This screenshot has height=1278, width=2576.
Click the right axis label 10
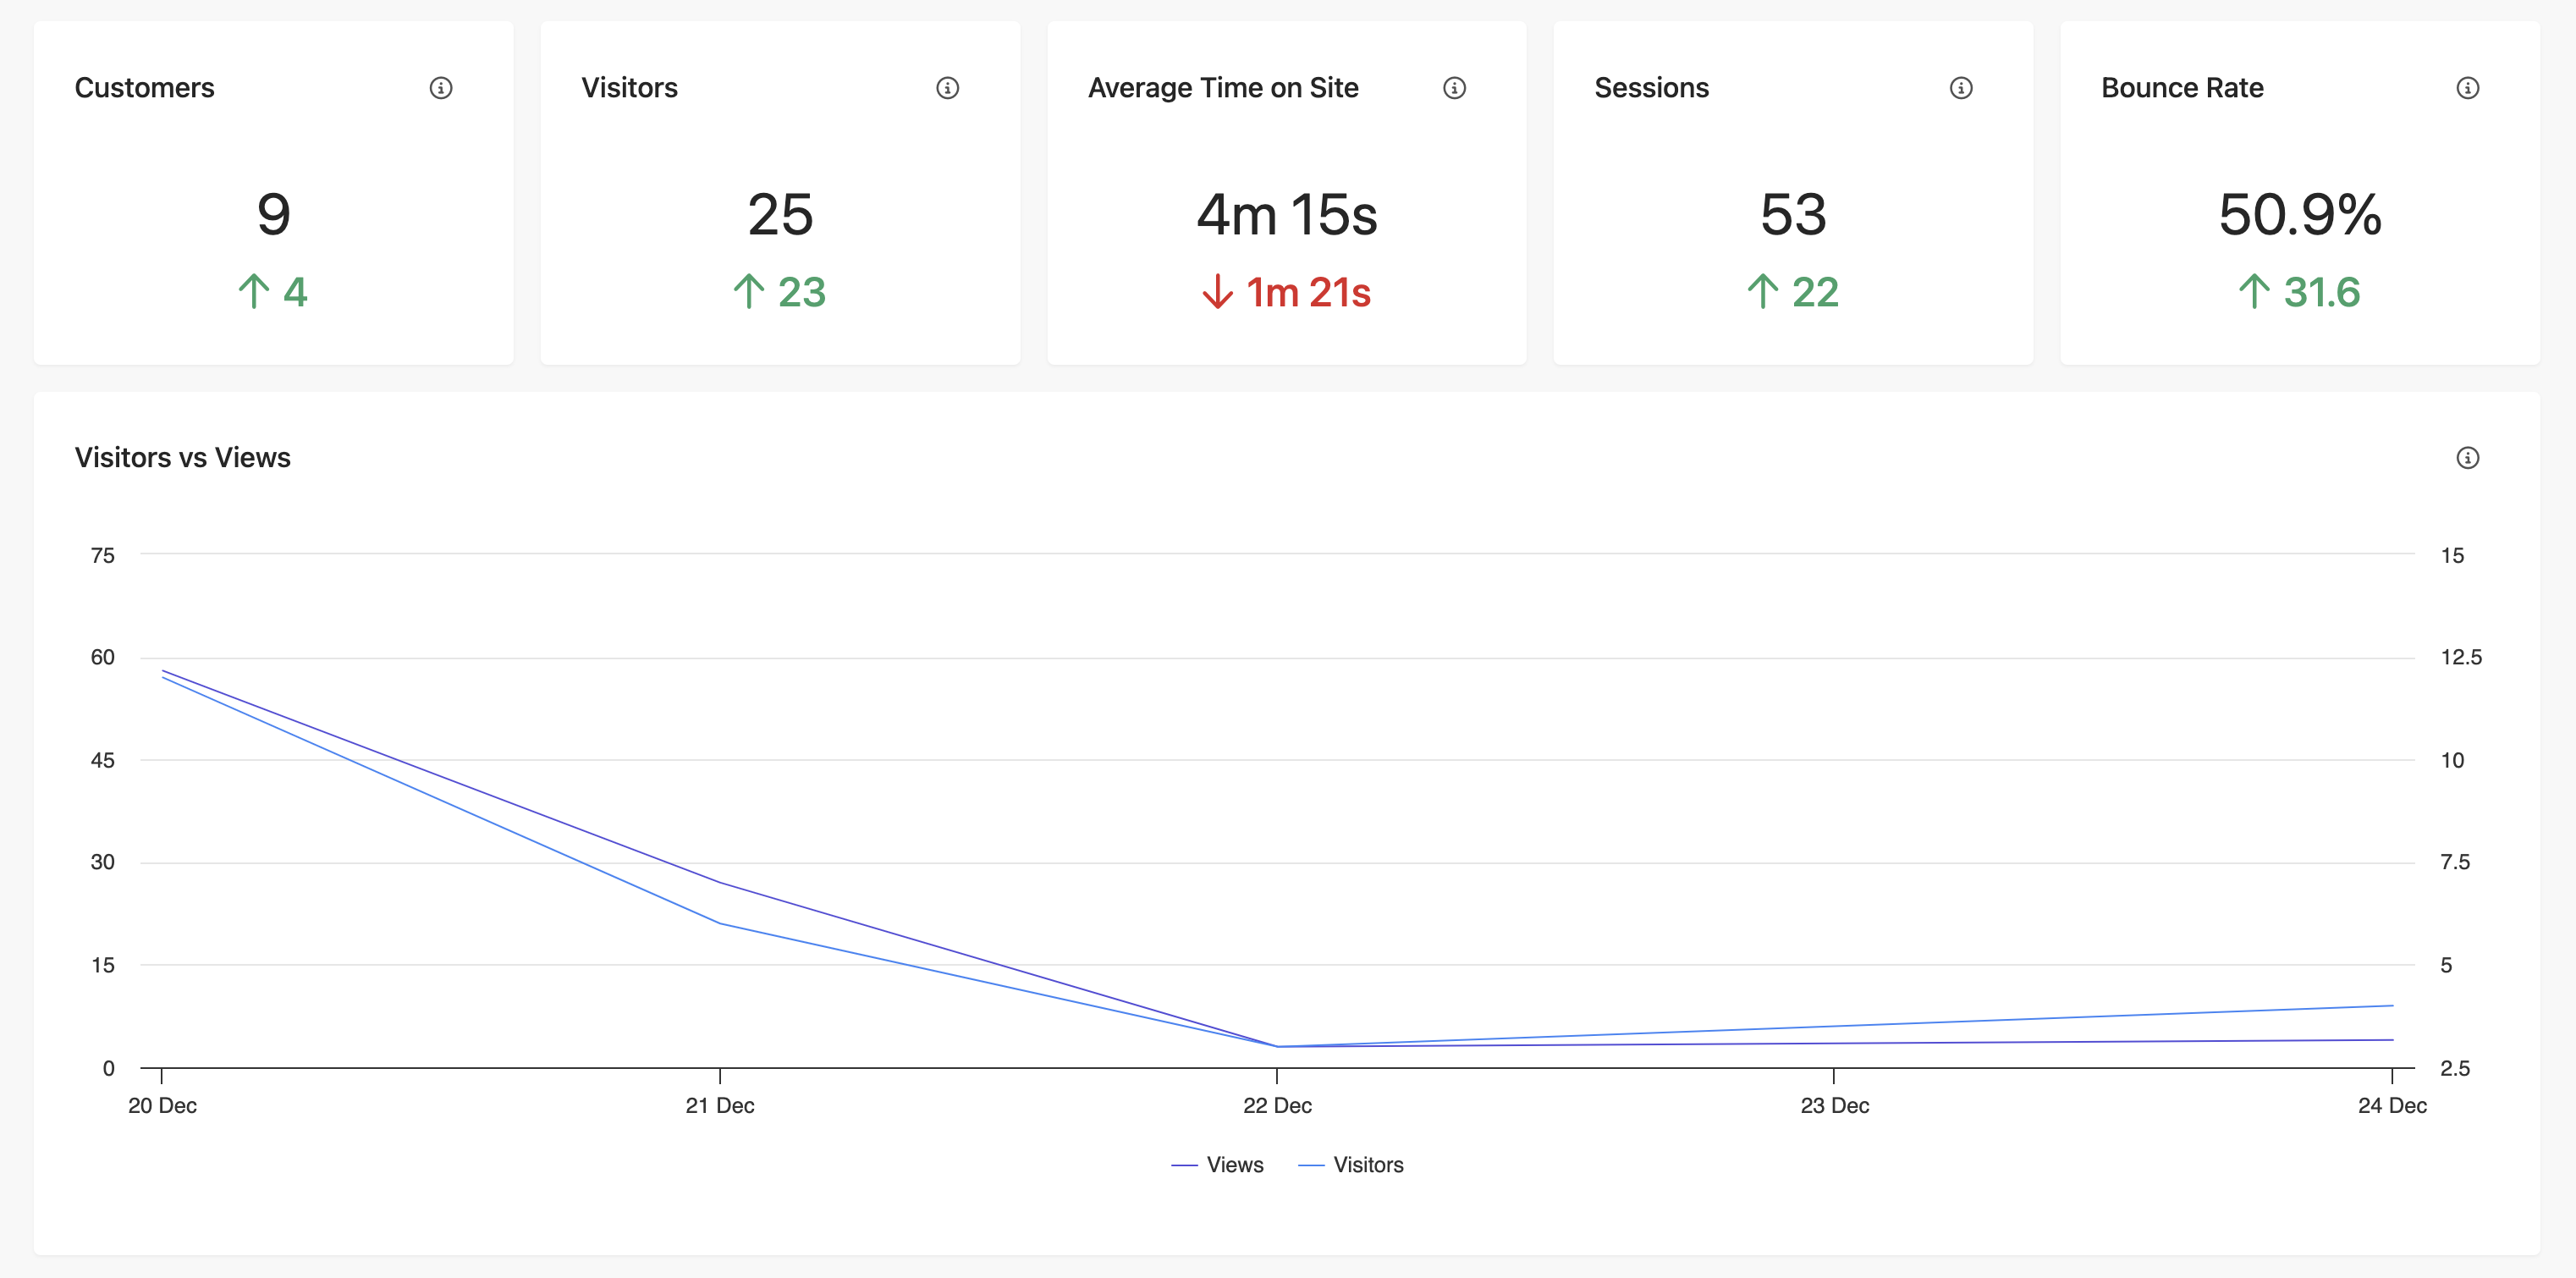(2452, 760)
